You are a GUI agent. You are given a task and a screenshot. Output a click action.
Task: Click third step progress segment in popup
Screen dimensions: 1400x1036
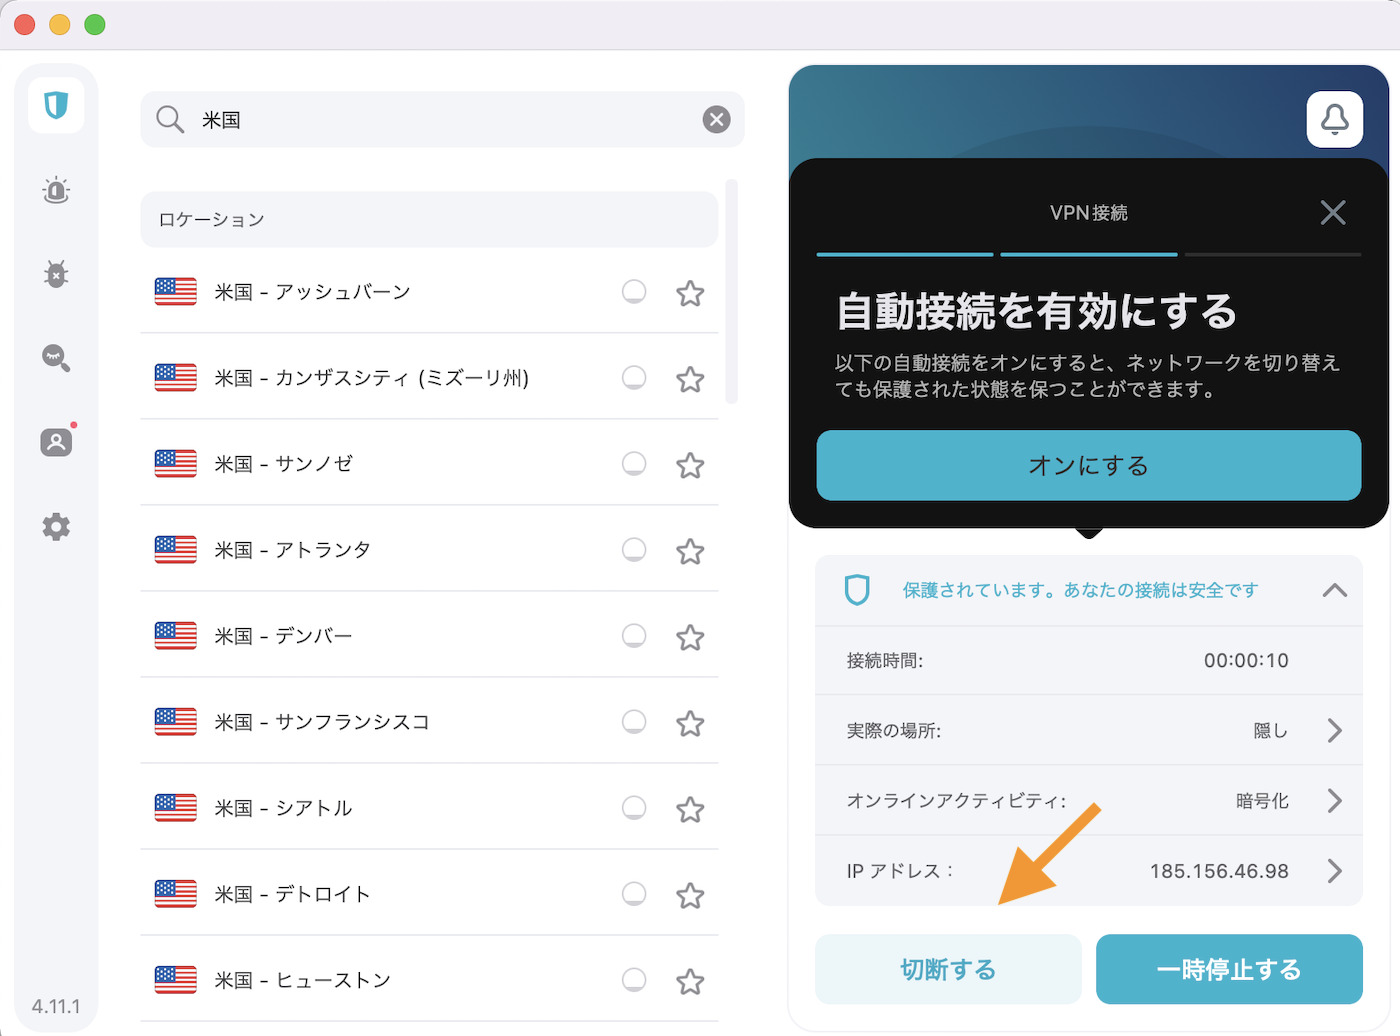coord(1273,254)
